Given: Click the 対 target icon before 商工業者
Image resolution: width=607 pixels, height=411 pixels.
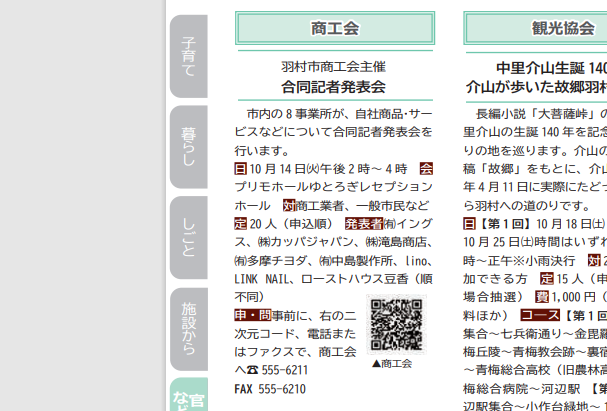Looking at the screenshot, I should (x=289, y=205).
